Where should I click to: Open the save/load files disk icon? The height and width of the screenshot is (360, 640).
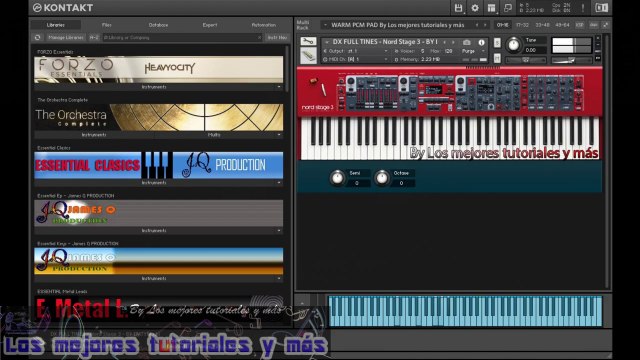tap(458, 8)
